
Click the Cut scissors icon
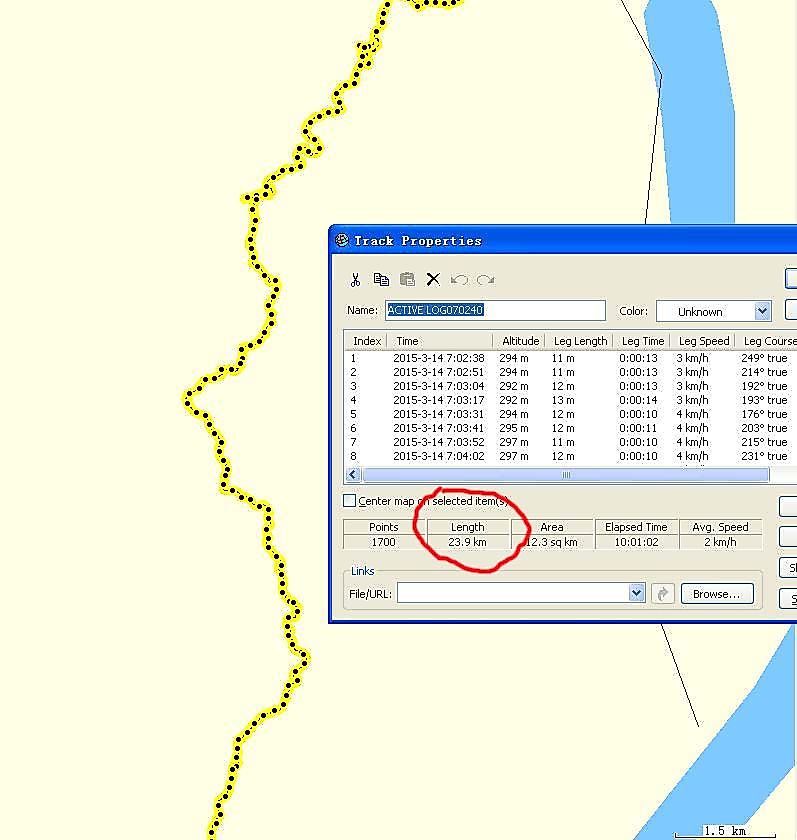click(355, 280)
